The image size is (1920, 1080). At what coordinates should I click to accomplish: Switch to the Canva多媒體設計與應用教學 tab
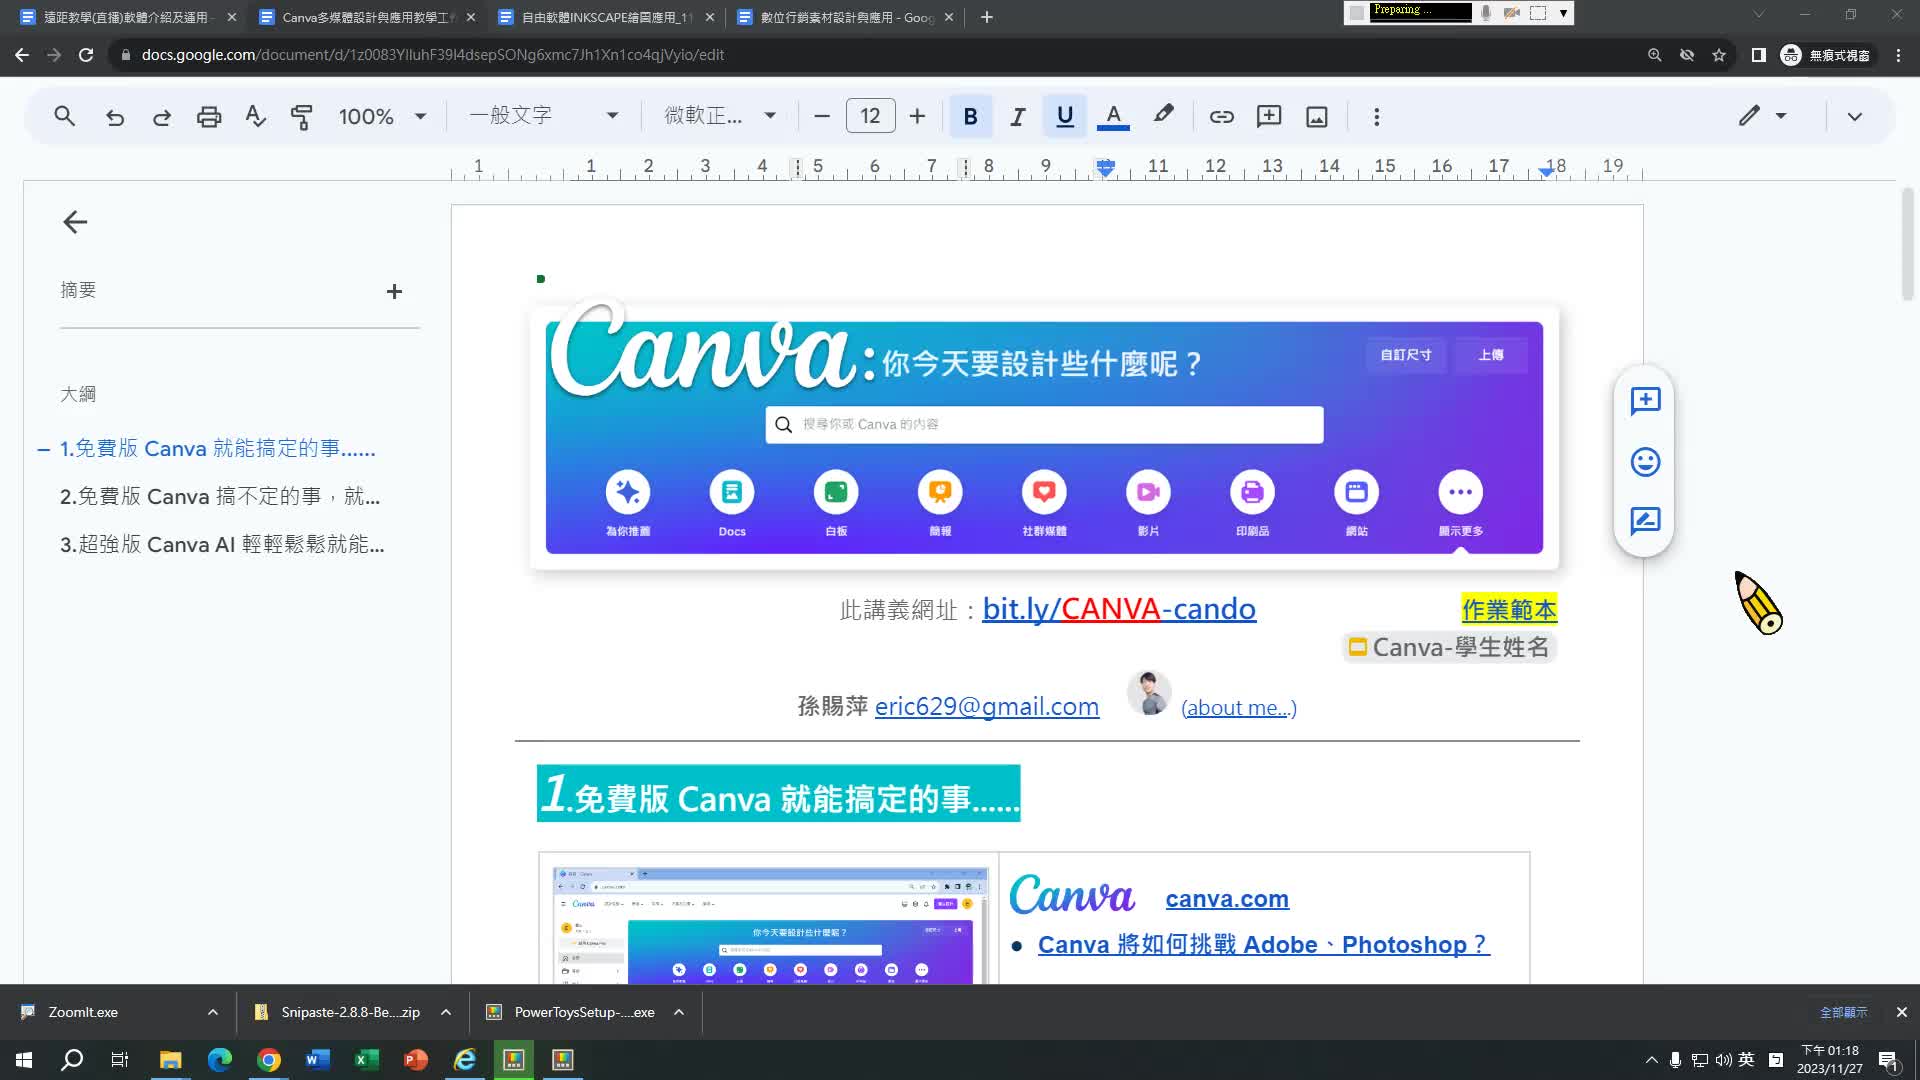[x=366, y=17]
